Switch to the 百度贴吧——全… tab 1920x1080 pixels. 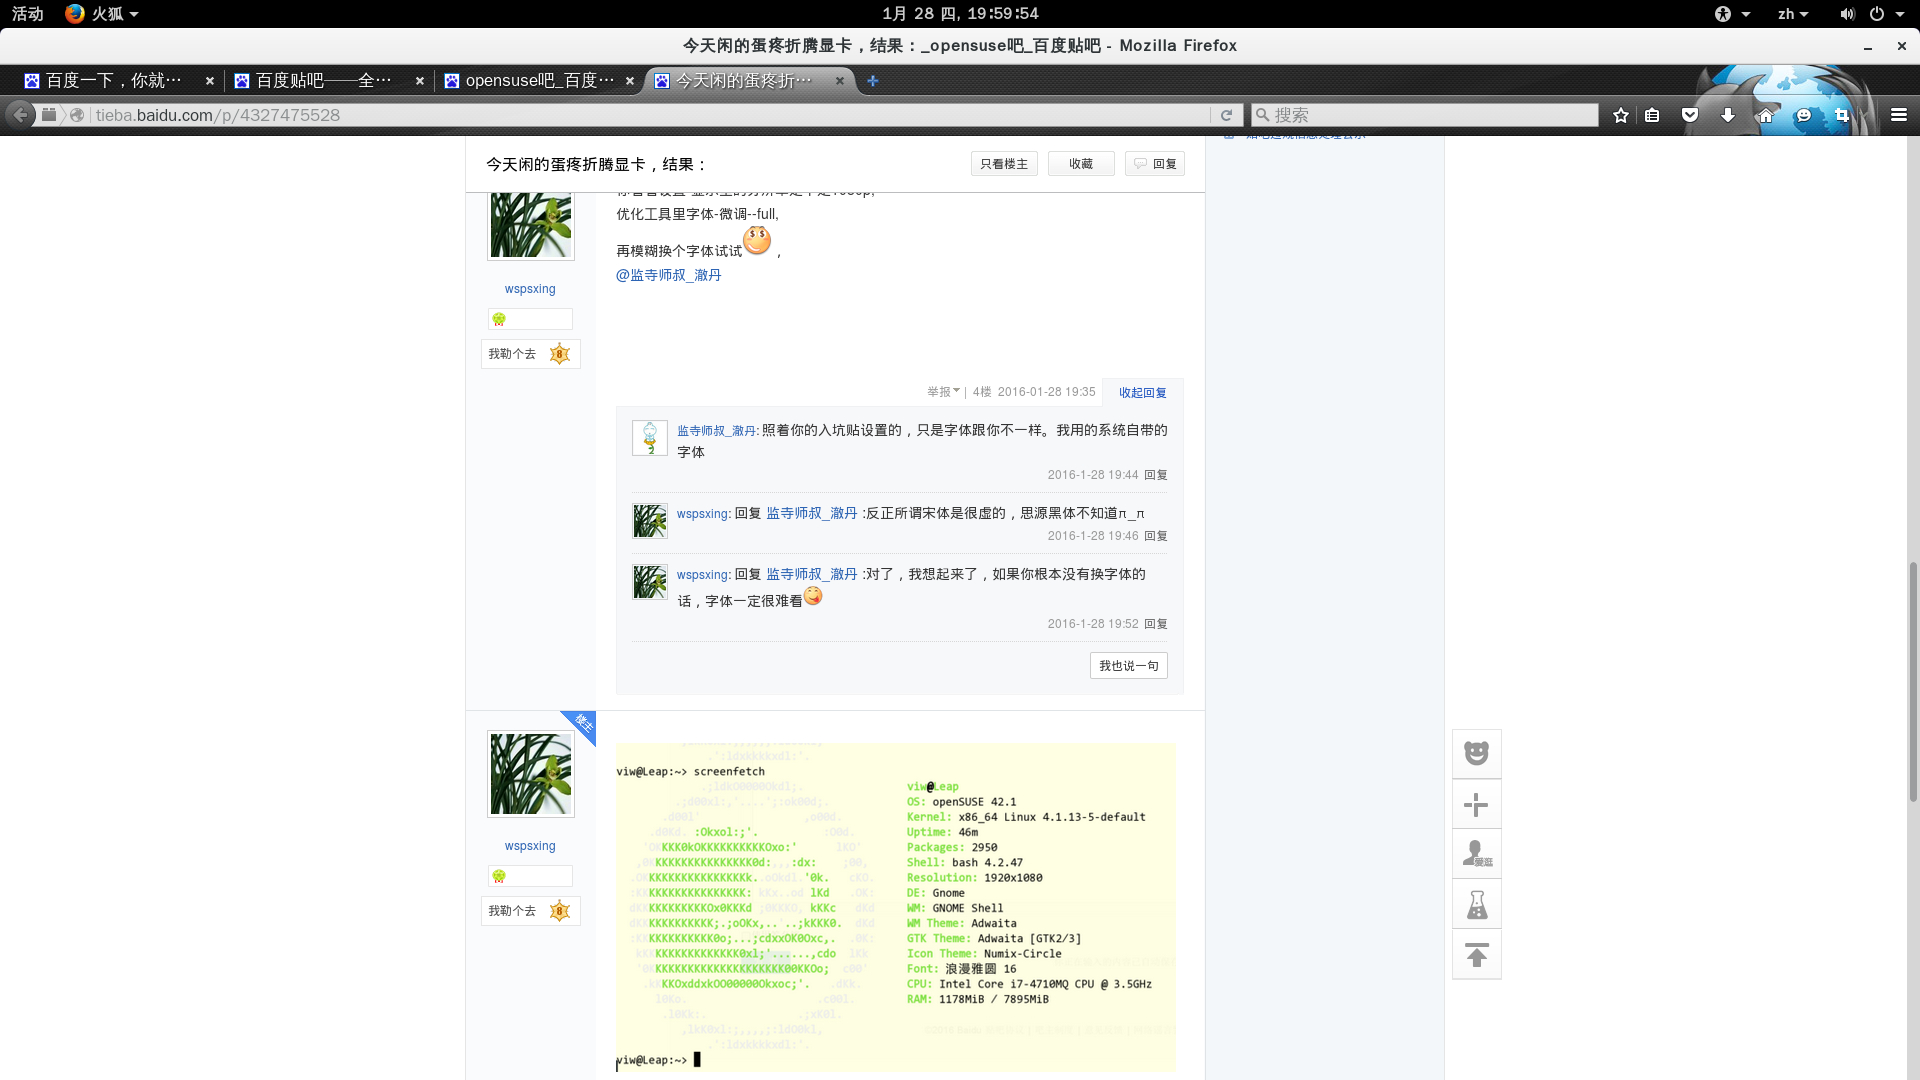click(x=324, y=81)
